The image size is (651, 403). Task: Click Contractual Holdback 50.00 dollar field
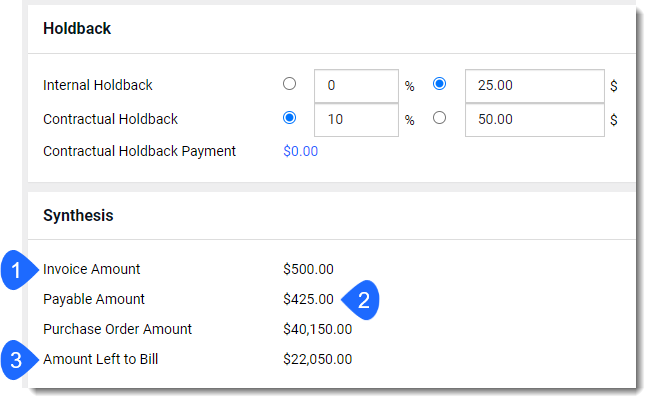pos(535,120)
